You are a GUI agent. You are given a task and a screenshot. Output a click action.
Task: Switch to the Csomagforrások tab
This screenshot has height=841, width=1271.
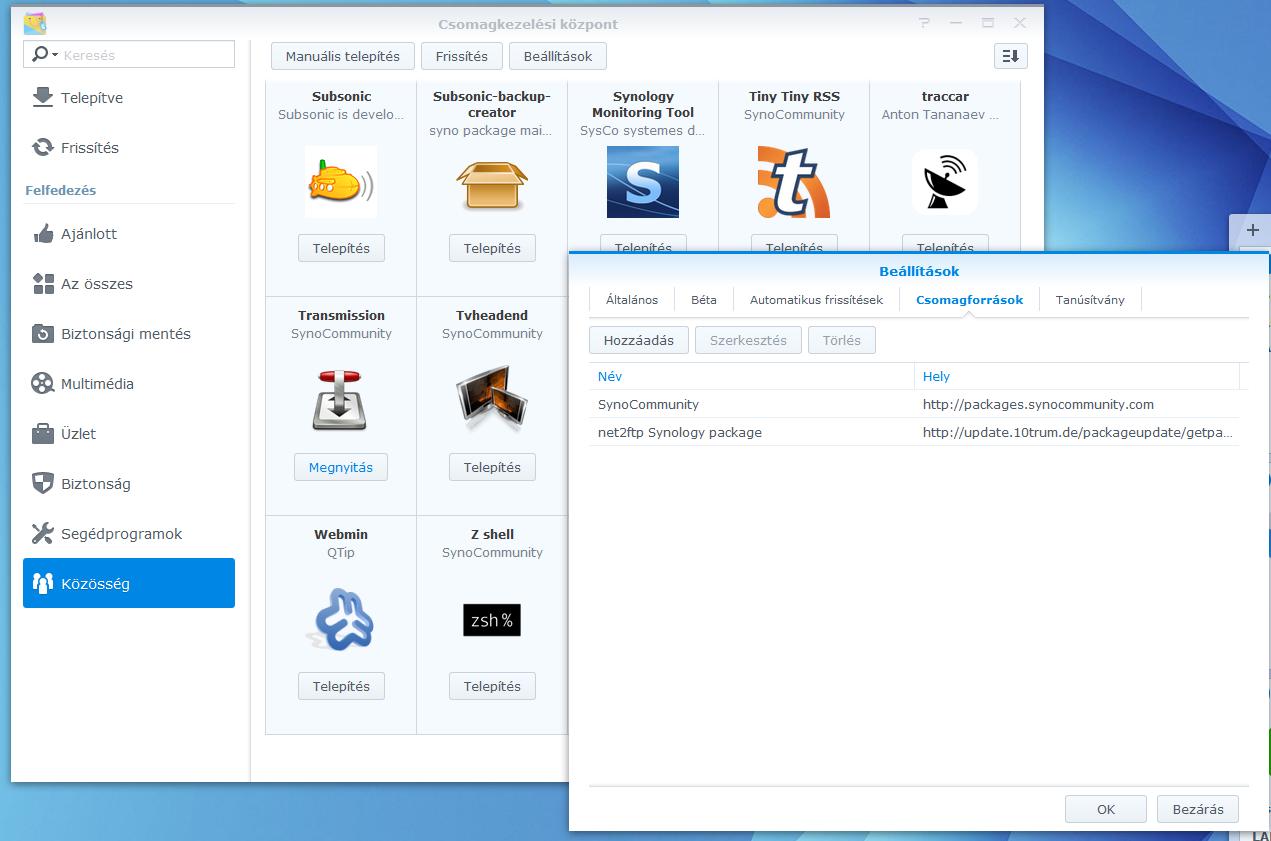(x=969, y=300)
